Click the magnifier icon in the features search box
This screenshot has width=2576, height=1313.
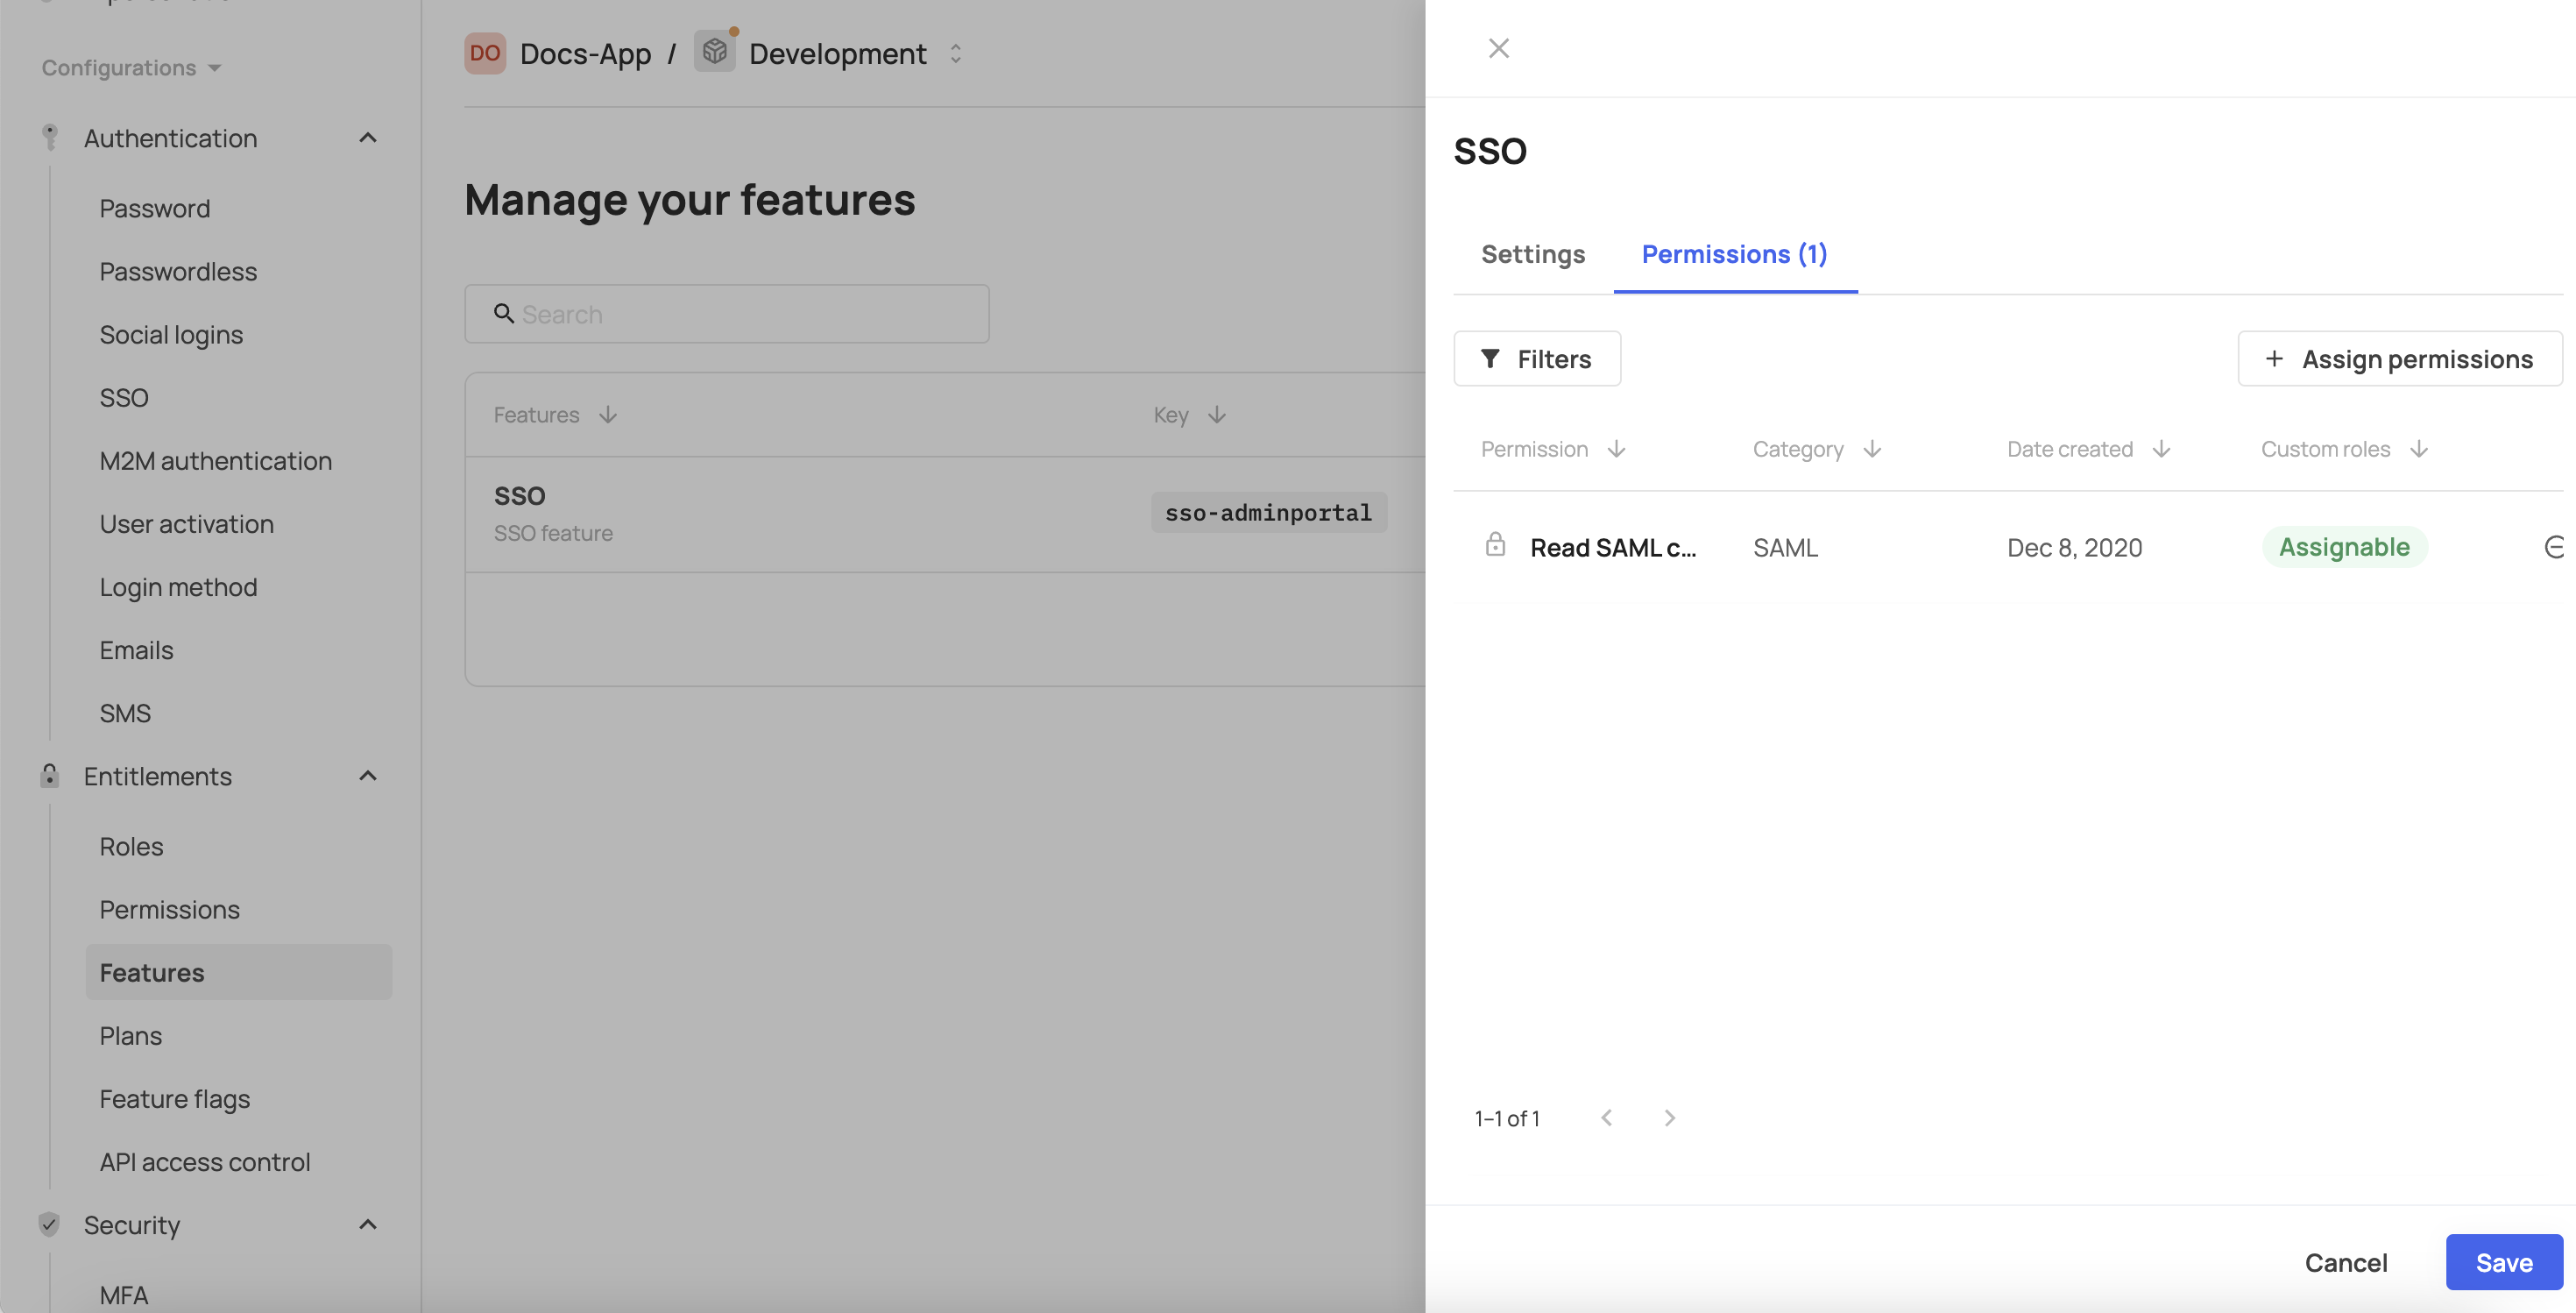tap(503, 314)
